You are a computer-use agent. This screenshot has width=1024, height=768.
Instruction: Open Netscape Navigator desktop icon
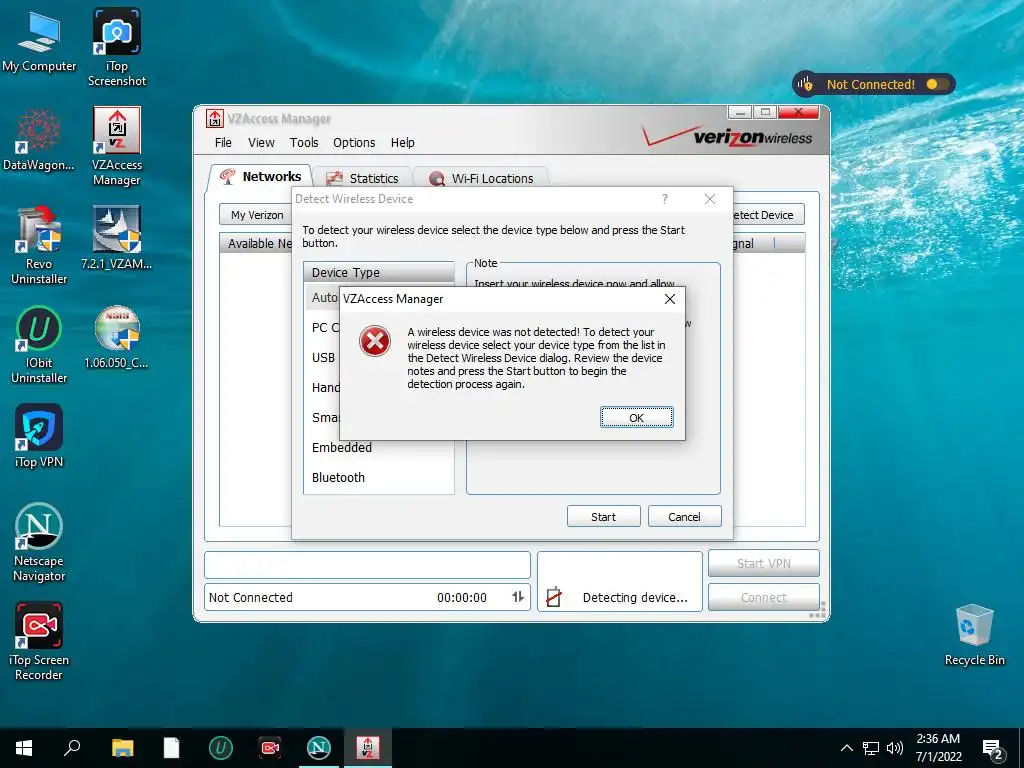point(39,542)
